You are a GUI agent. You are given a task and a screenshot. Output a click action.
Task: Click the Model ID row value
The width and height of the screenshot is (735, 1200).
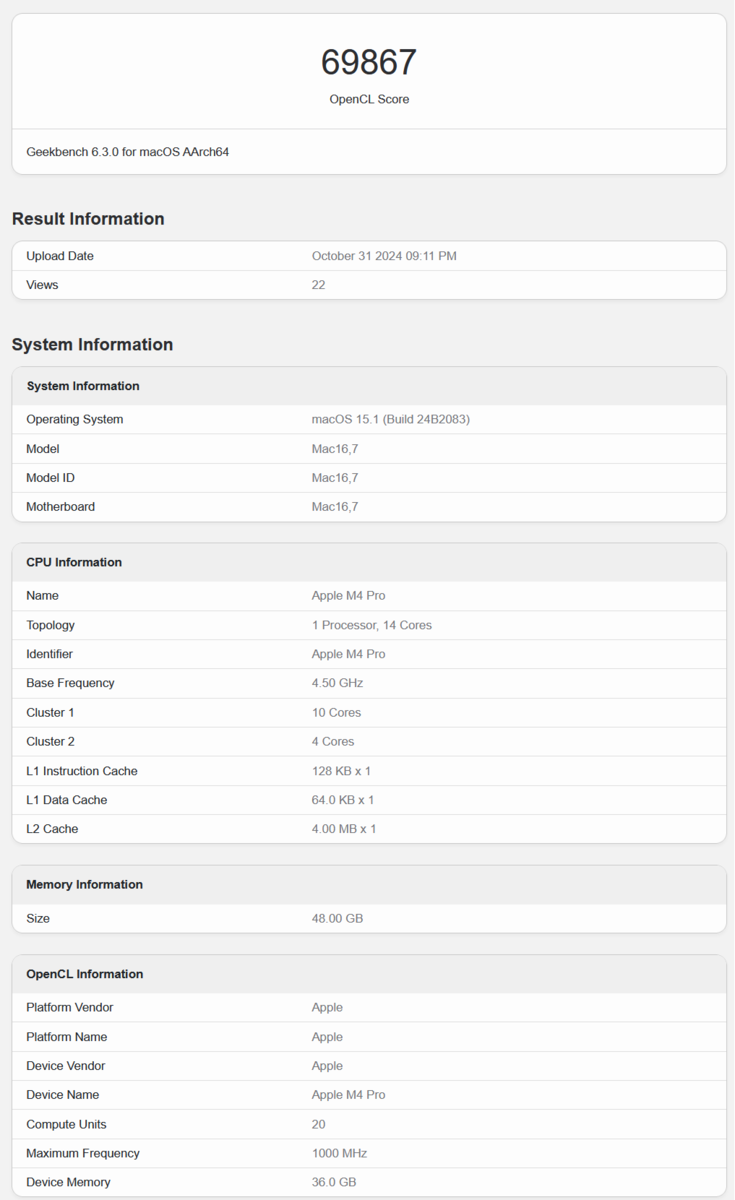point(335,478)
